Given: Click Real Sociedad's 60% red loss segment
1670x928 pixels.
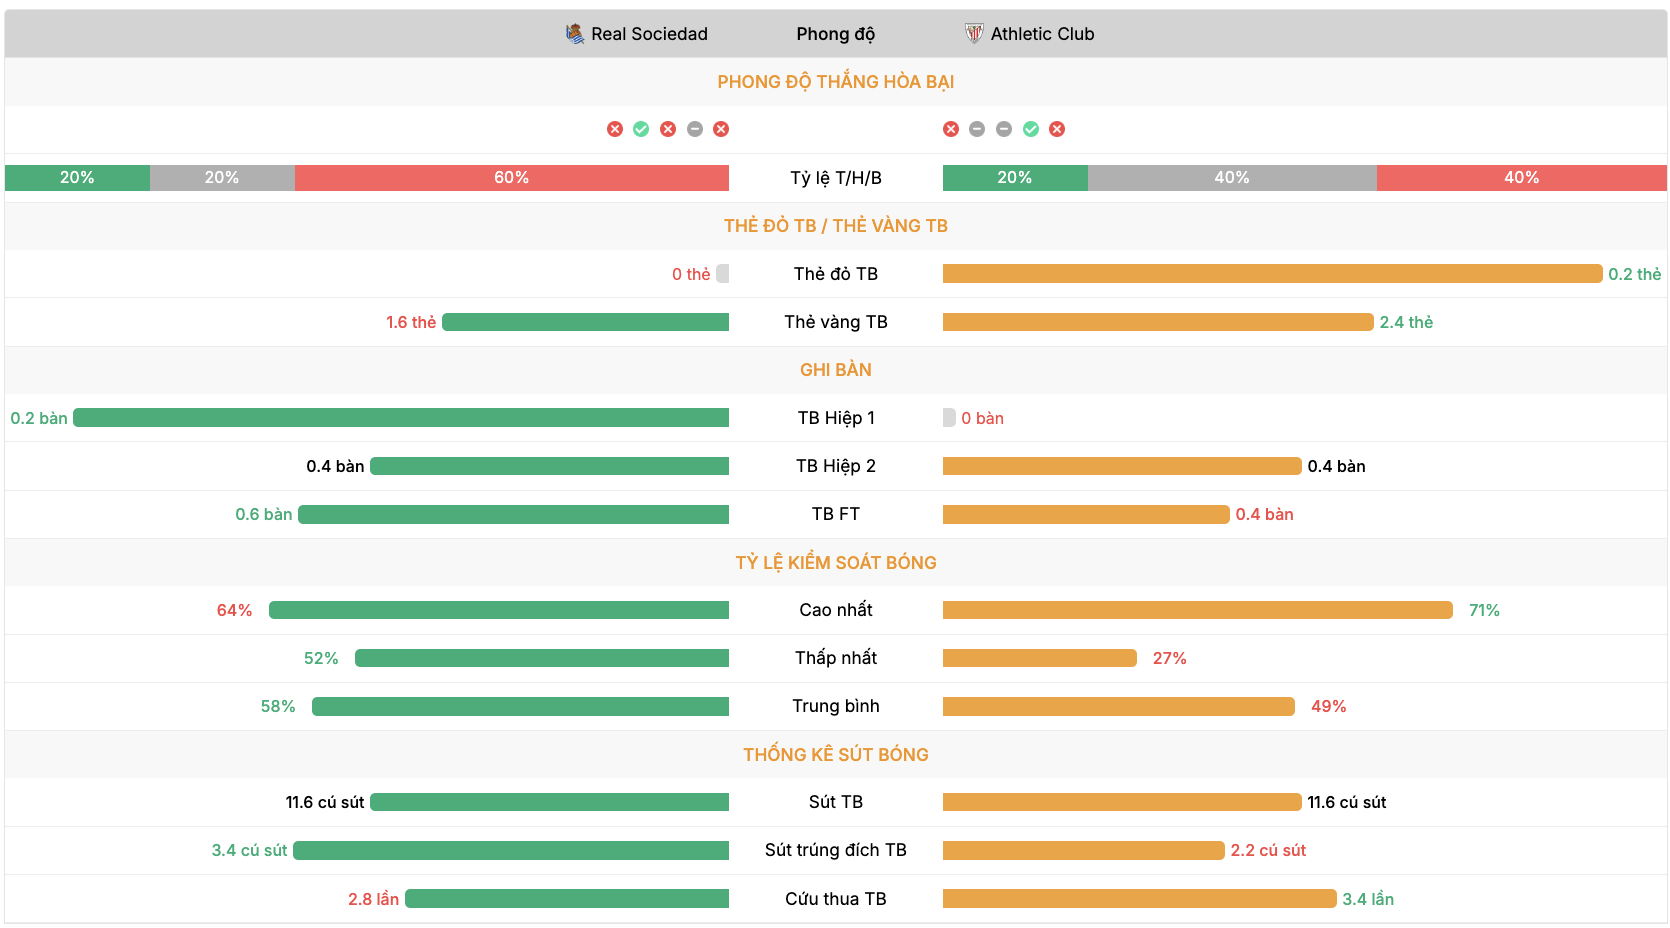Looking at the screenshot, I should (x=511, y=178).
